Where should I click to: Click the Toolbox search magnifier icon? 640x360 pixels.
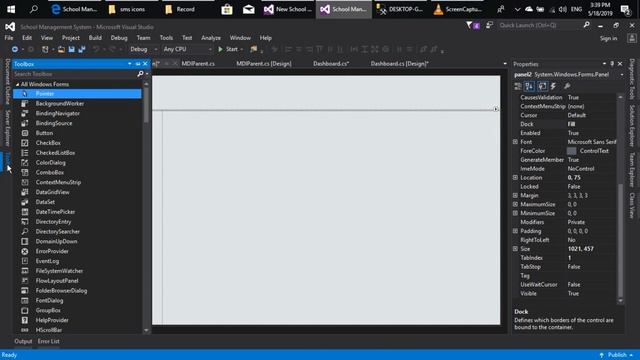[x=140, y=74]
